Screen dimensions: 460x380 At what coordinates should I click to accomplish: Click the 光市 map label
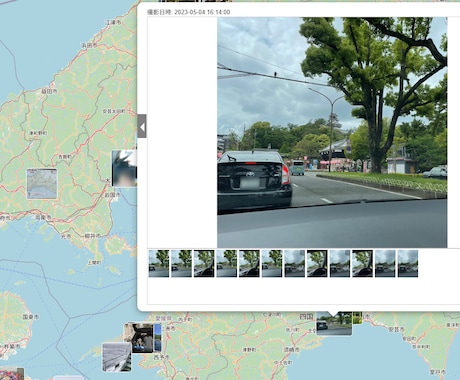pos(66,236)
